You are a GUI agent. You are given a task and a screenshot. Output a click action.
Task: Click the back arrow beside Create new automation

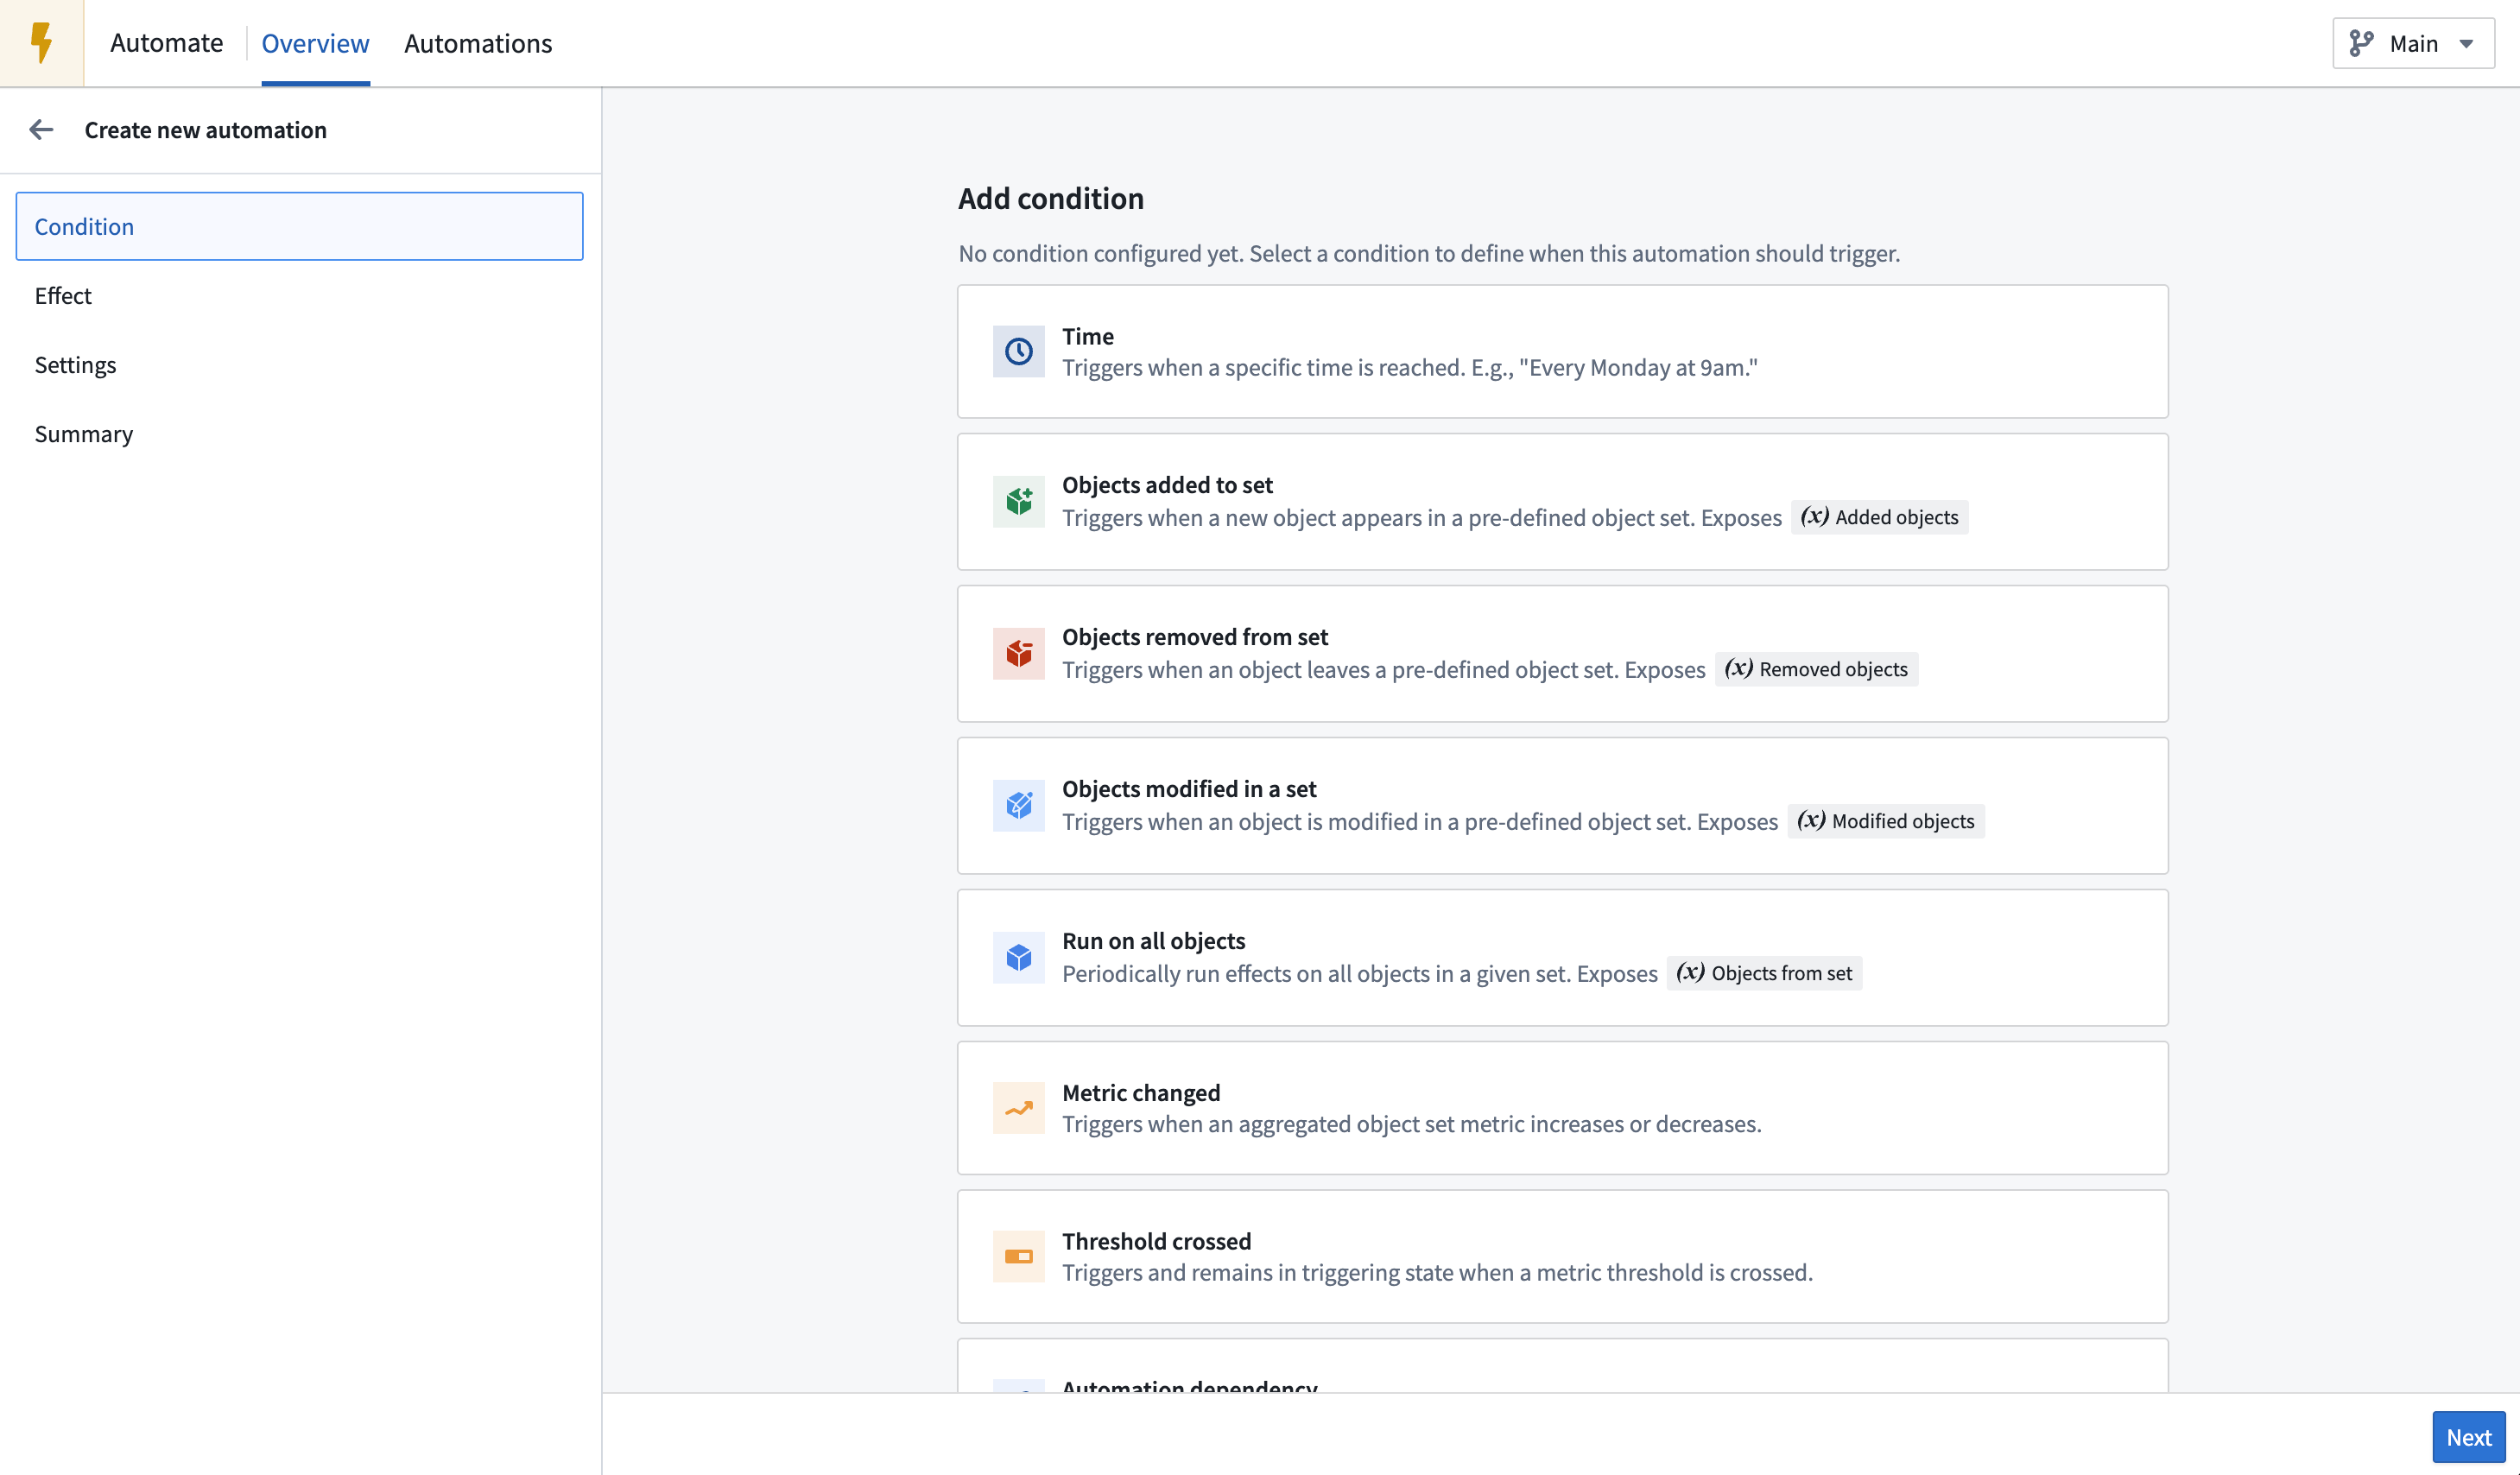coord(41,130)
